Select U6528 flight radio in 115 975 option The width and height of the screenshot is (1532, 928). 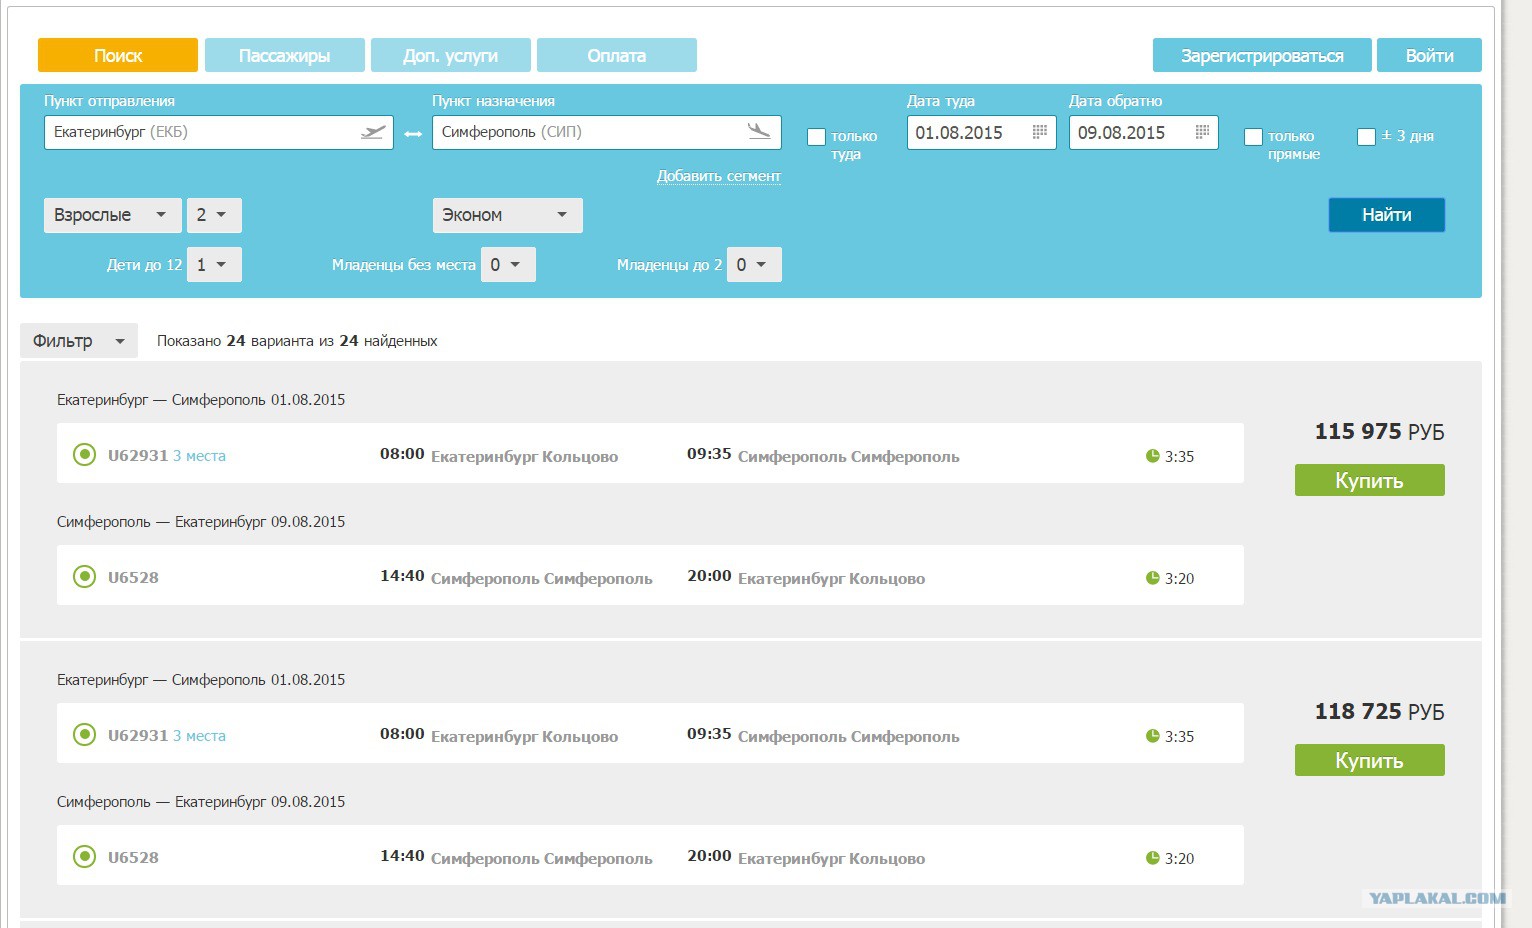[x=84, y=577]
